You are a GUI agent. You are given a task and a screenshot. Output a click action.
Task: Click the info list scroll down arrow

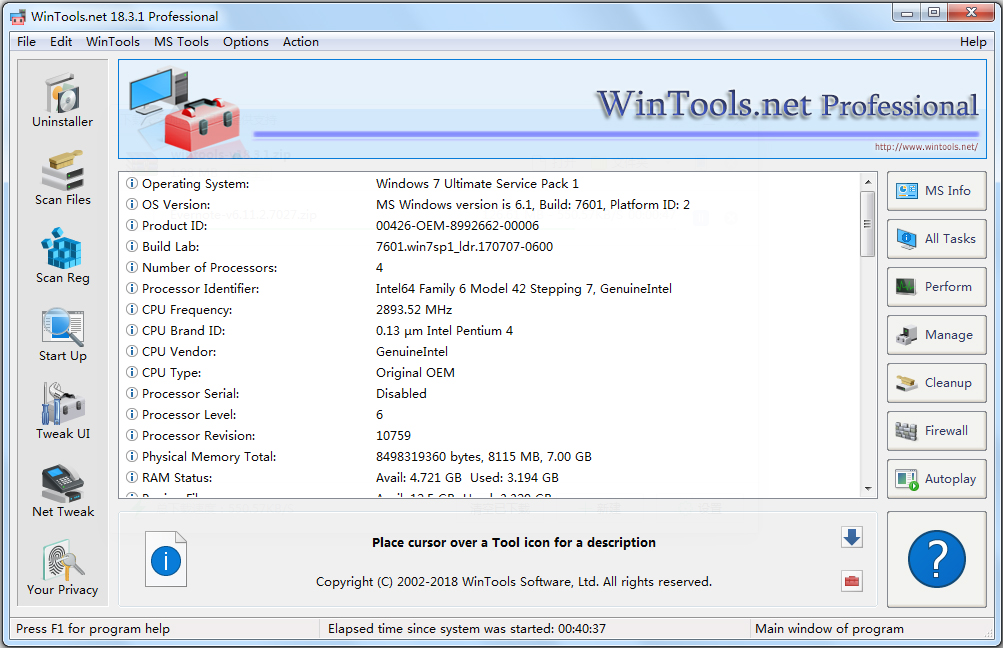[868, 489]
